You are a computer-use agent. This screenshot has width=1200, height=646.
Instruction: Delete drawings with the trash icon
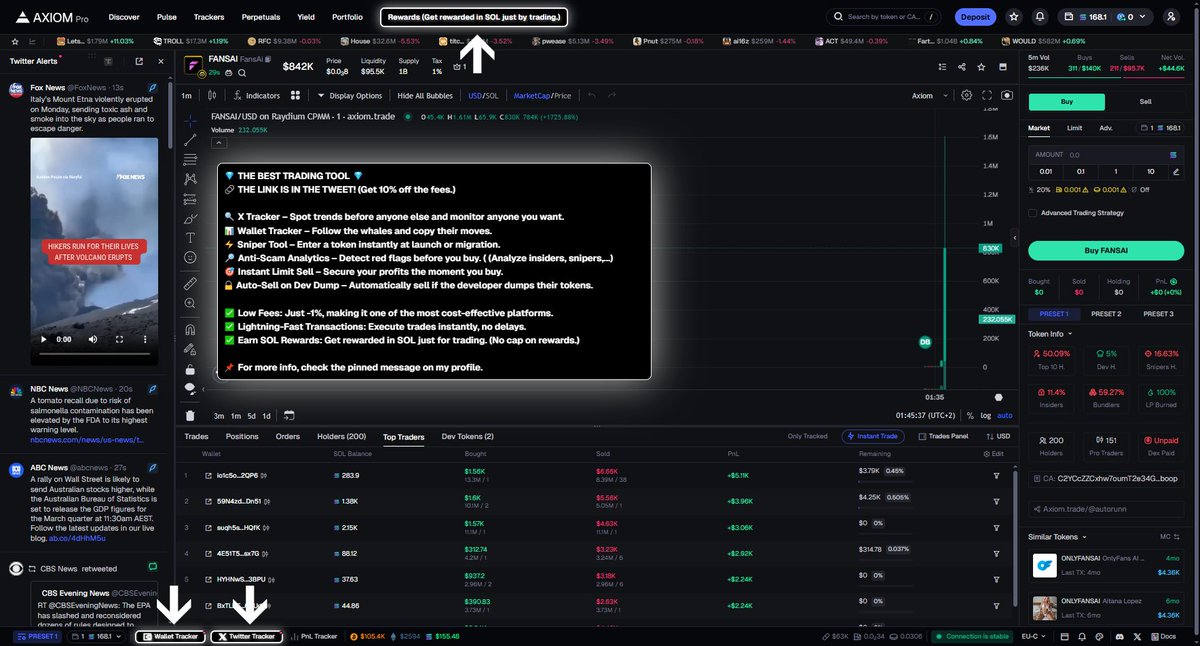pos(190,415)
